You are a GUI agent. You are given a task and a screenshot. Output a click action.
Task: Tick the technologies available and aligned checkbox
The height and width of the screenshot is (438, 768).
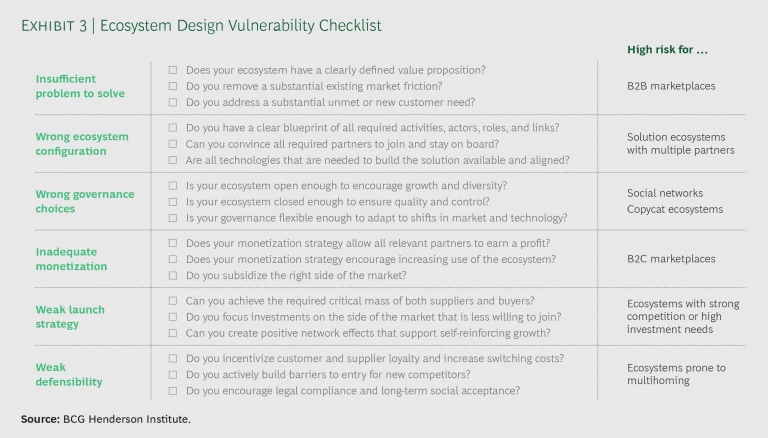(x=173, y=160)
